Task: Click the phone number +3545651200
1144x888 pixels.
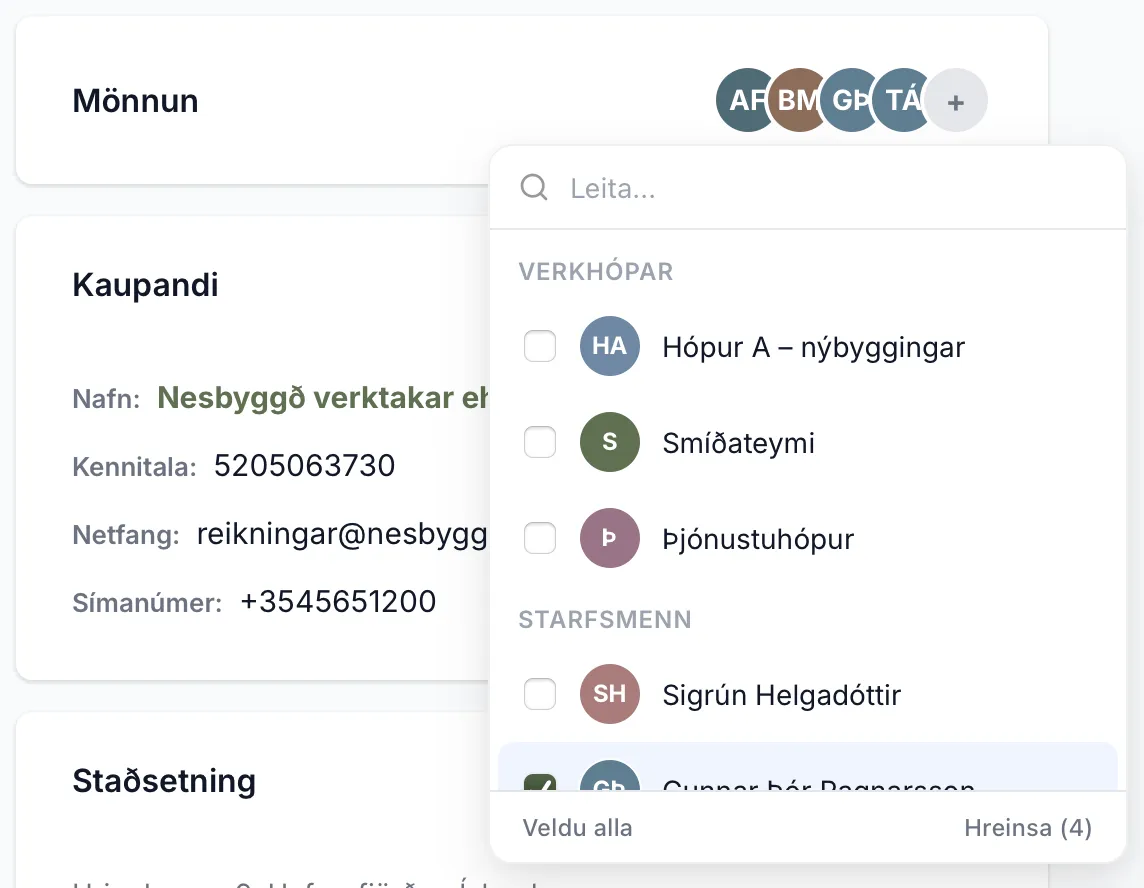Action: 338,602
